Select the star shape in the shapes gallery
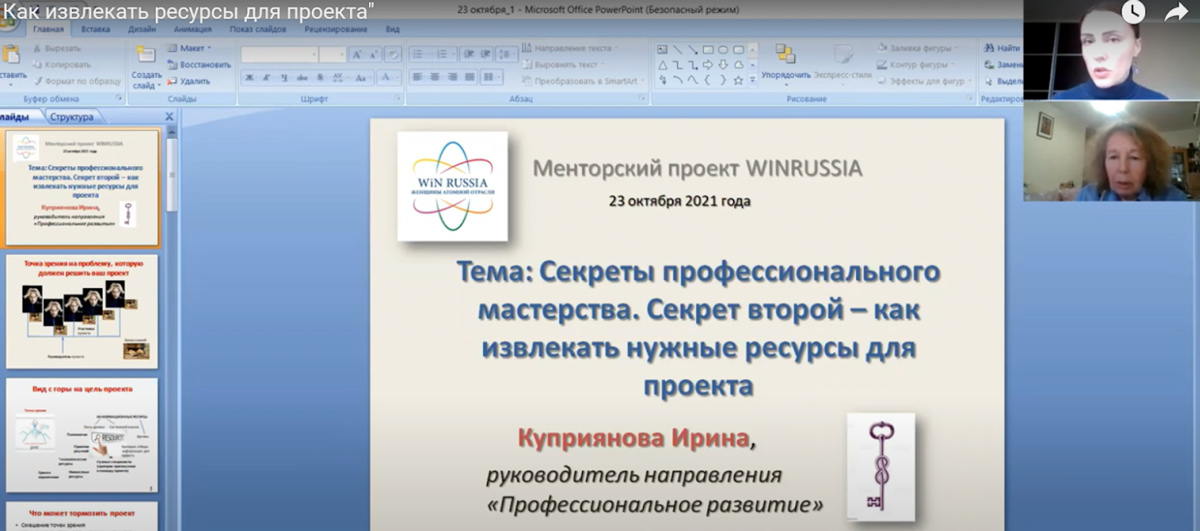 (738, 80)
